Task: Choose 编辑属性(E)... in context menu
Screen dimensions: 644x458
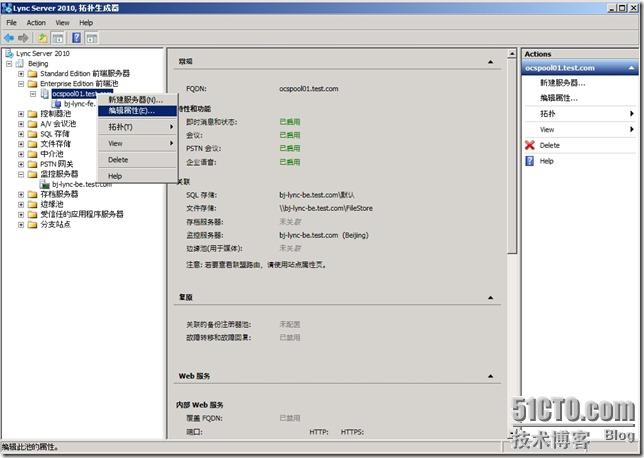Action: [138, 111]
